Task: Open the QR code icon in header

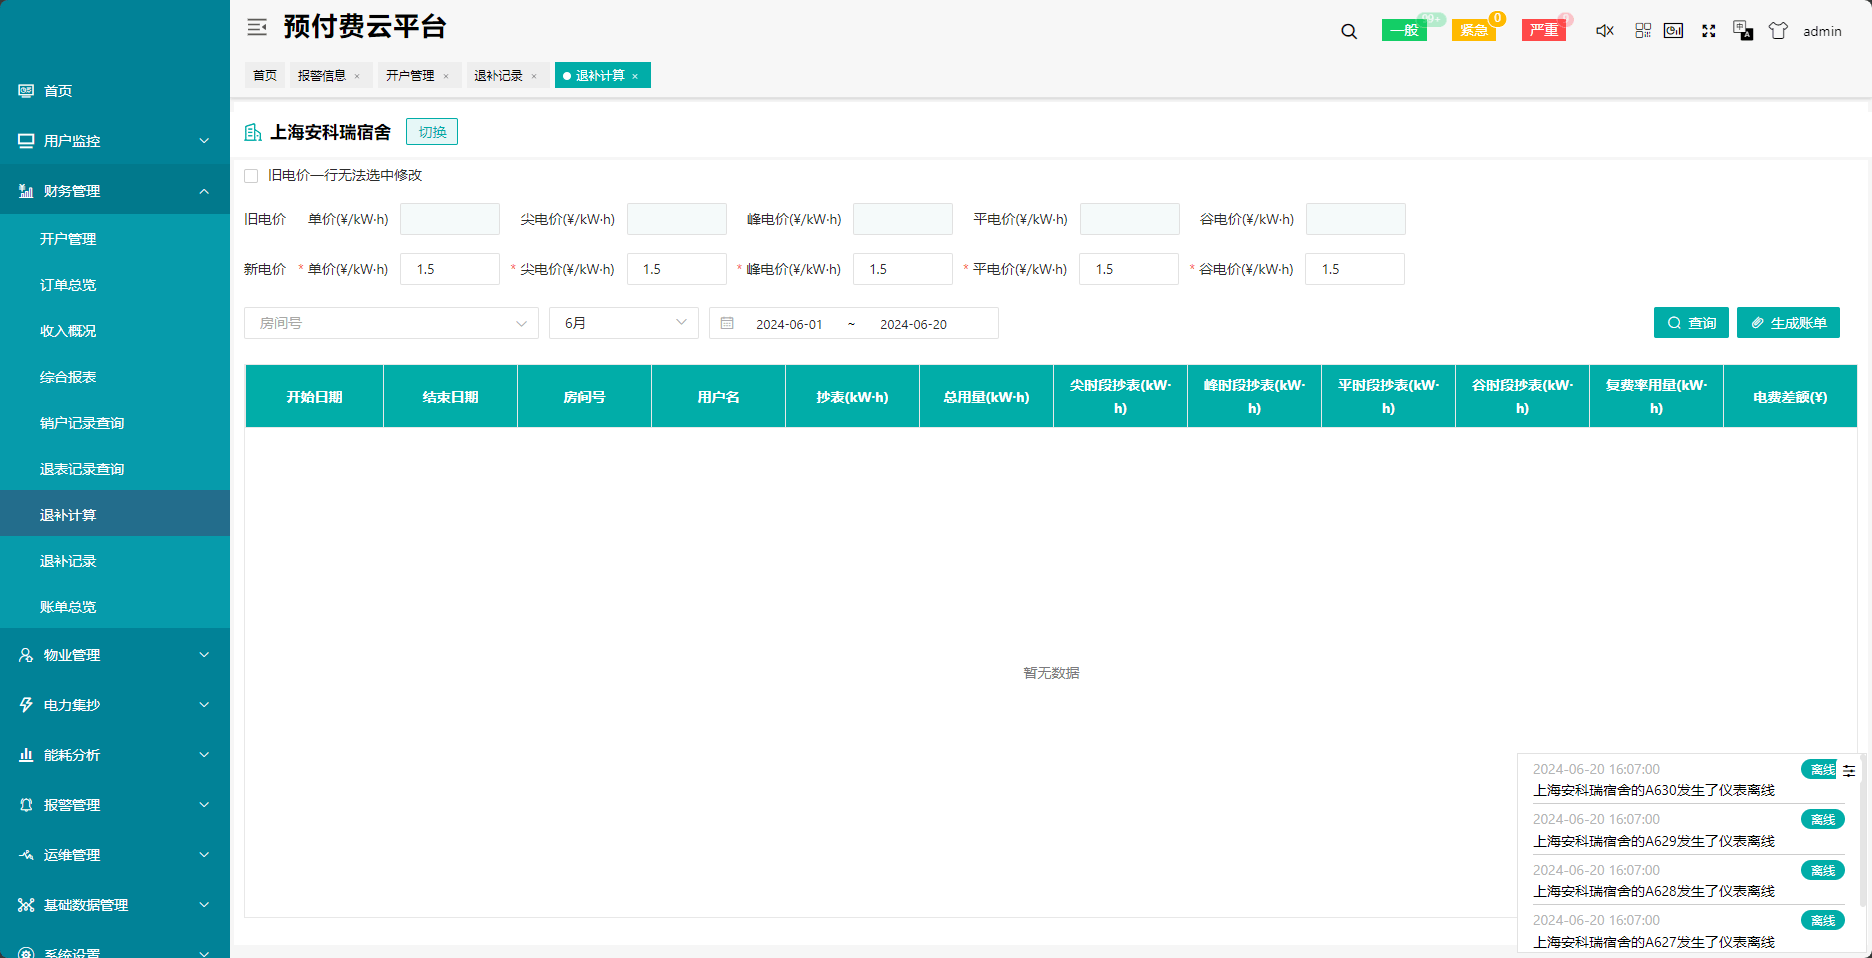Action: 1643,31
